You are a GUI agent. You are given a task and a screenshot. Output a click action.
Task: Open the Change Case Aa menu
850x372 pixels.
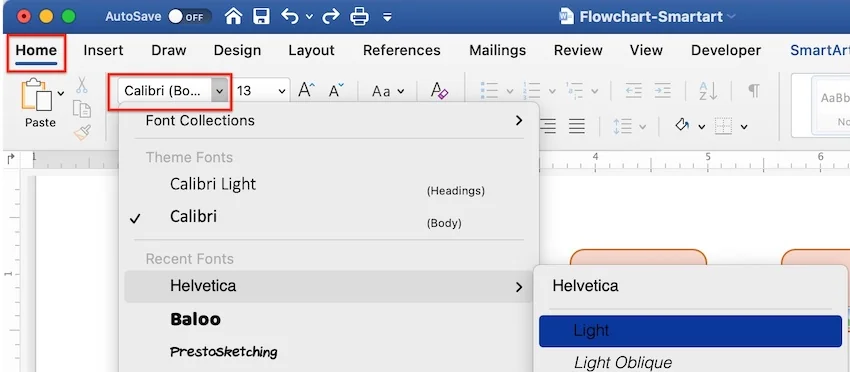(388, 91)
